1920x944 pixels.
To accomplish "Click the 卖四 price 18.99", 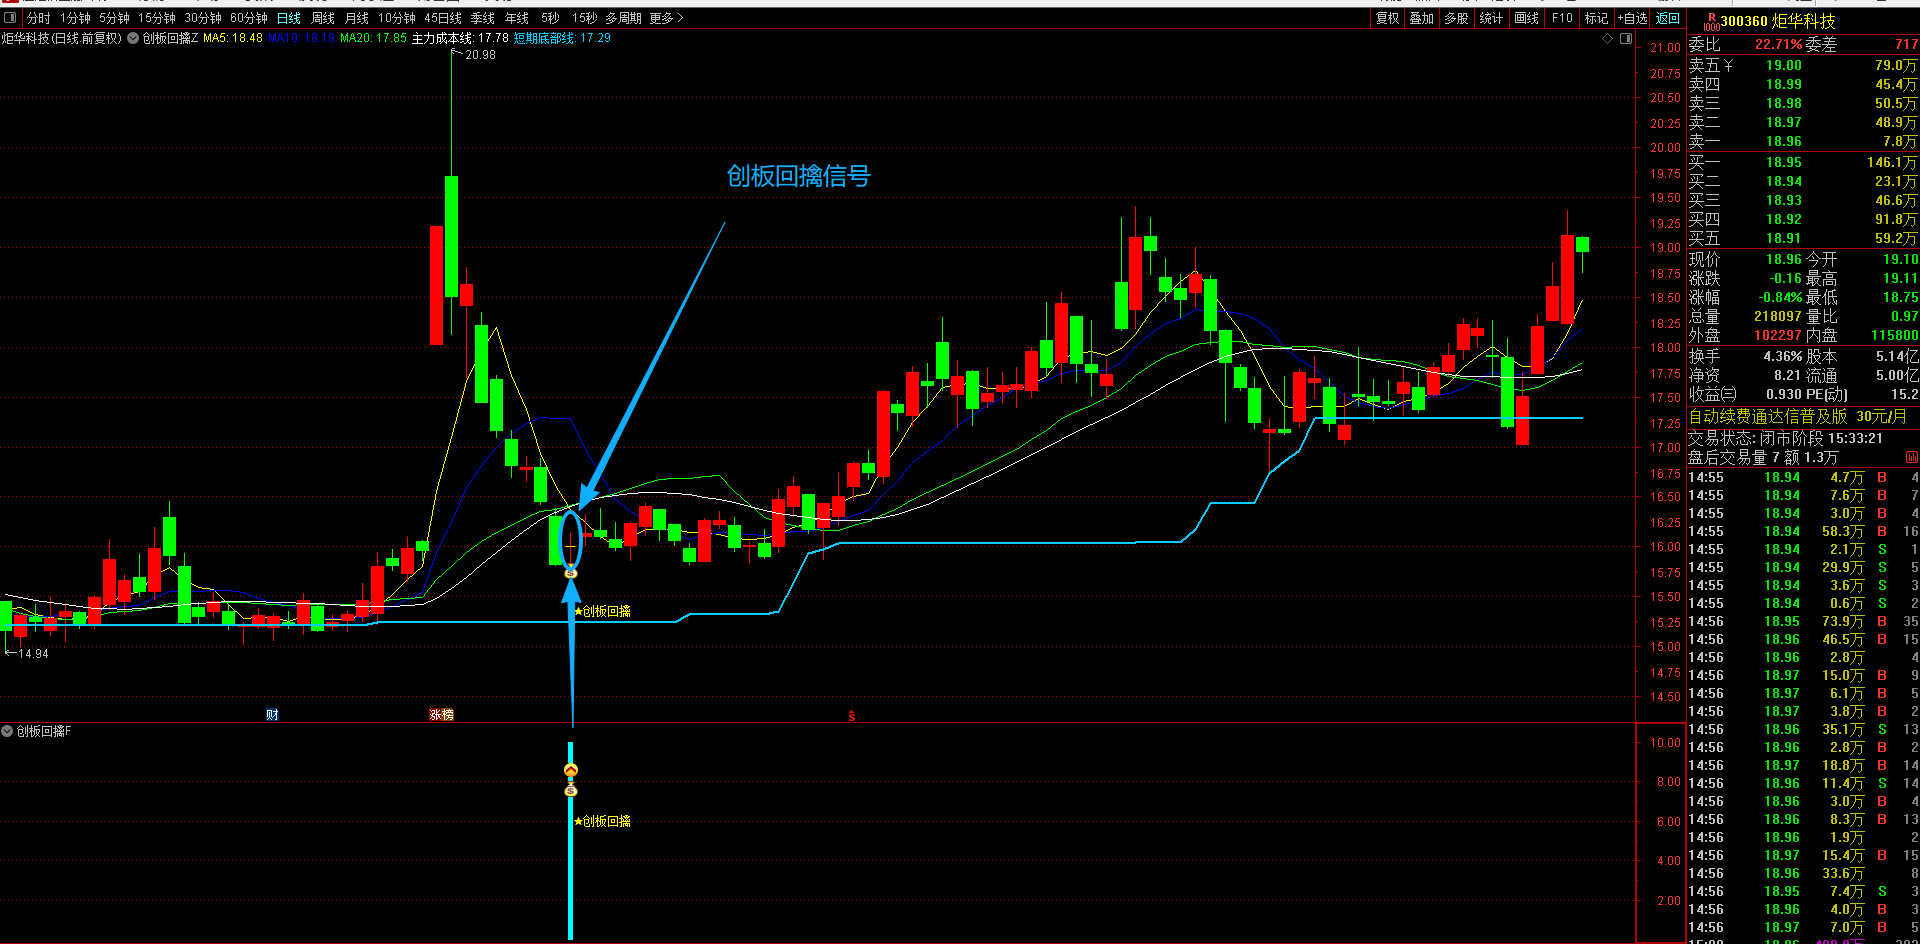I will click(1784, 84).
